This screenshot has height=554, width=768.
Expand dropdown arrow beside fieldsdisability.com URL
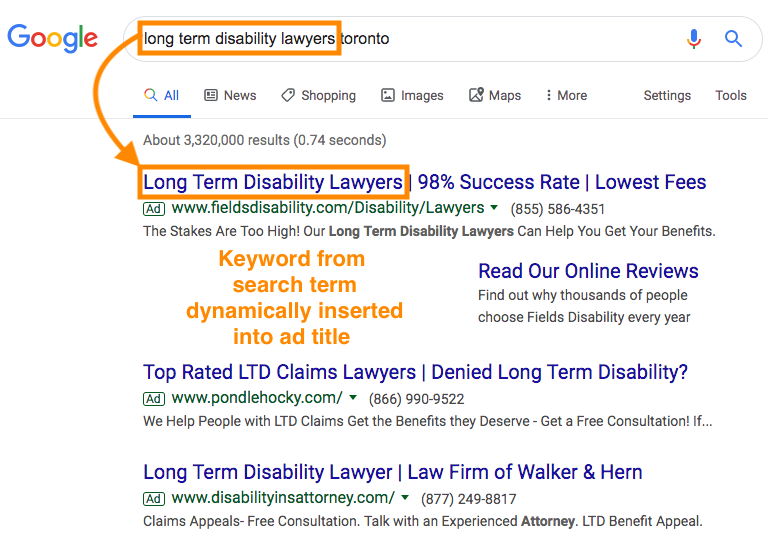[x=494, y=208]
